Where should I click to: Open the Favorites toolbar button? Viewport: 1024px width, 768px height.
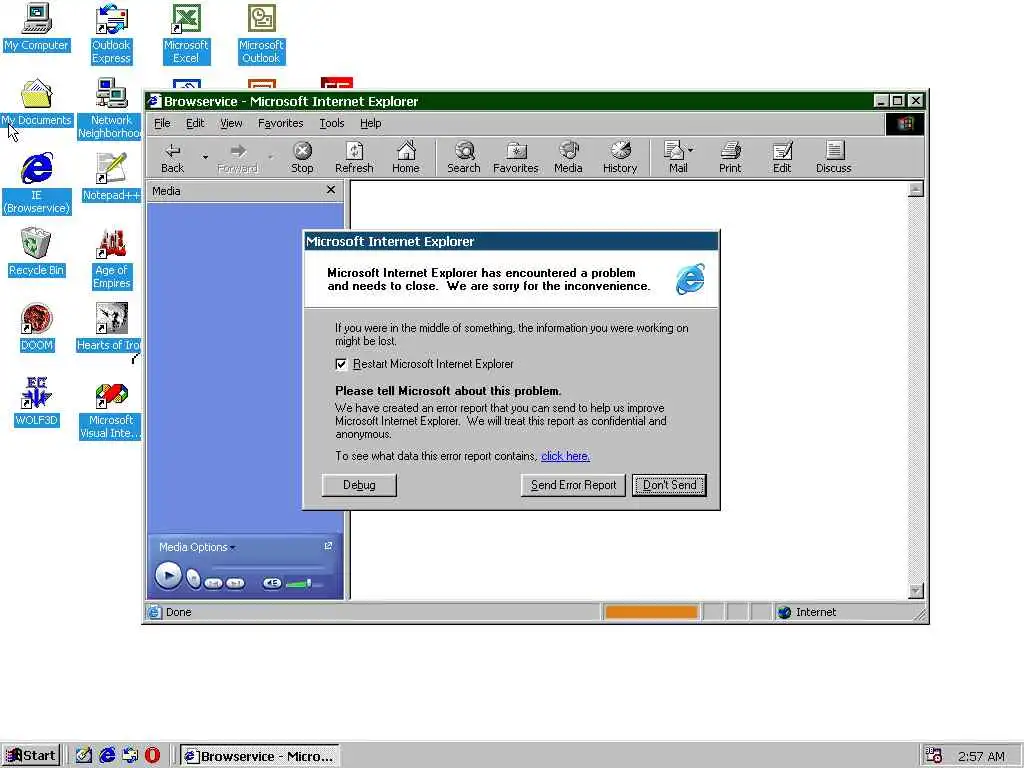(x=516, y=157)
